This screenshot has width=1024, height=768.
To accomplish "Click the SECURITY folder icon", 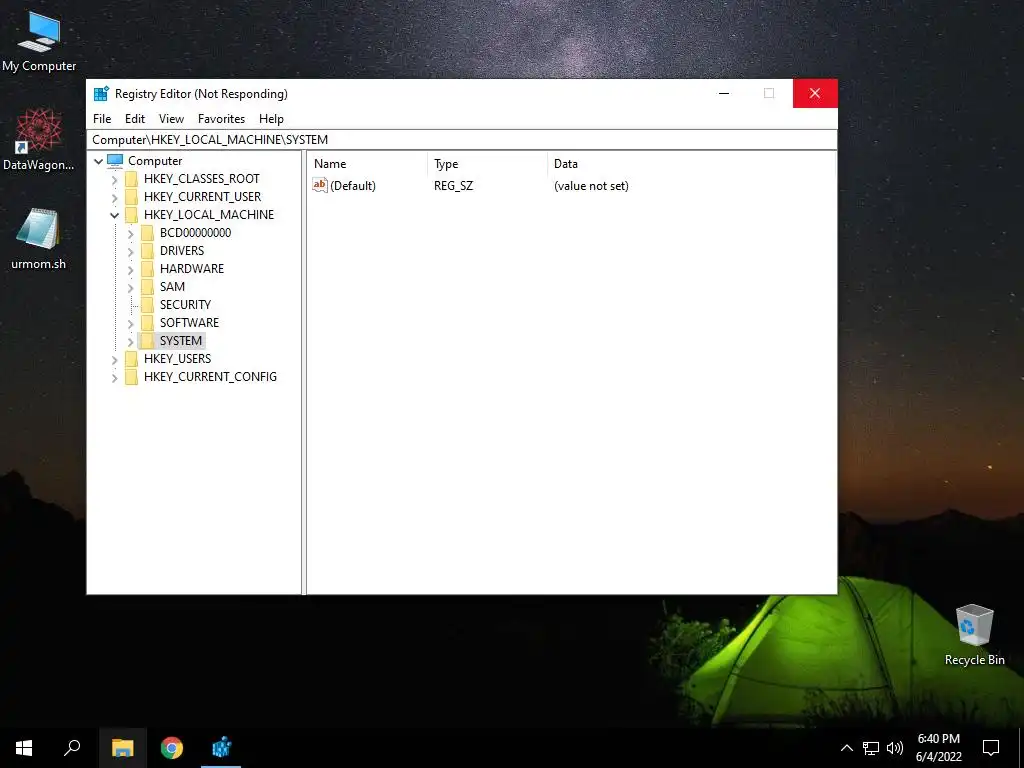I will click(148, 304).
